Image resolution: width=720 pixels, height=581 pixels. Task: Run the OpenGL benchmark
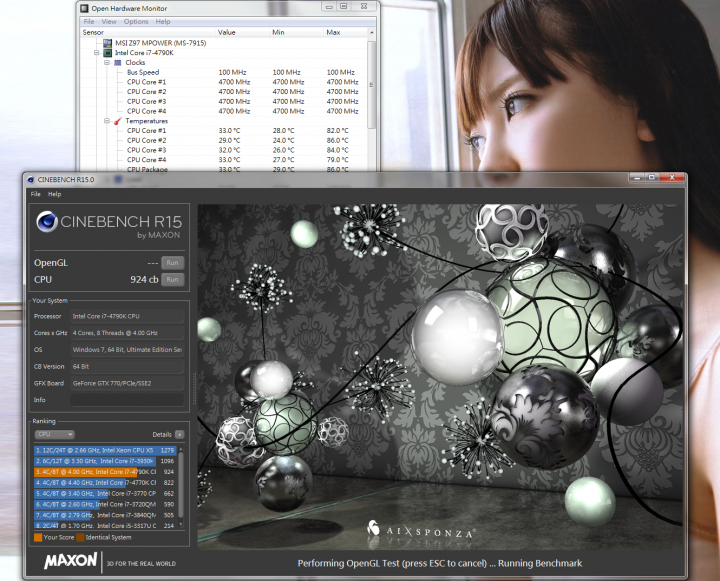(x=173, y=263)
